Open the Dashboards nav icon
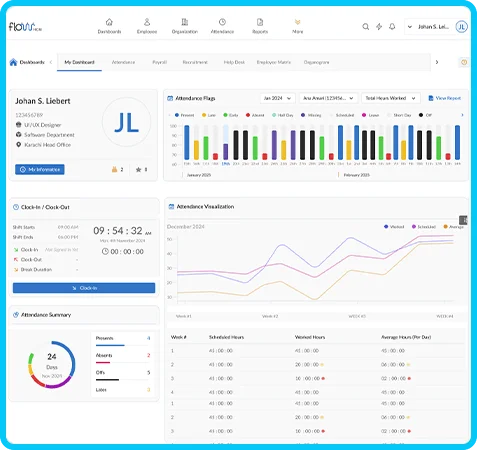This screenshot has width=477, height=450. click(109, 22)
